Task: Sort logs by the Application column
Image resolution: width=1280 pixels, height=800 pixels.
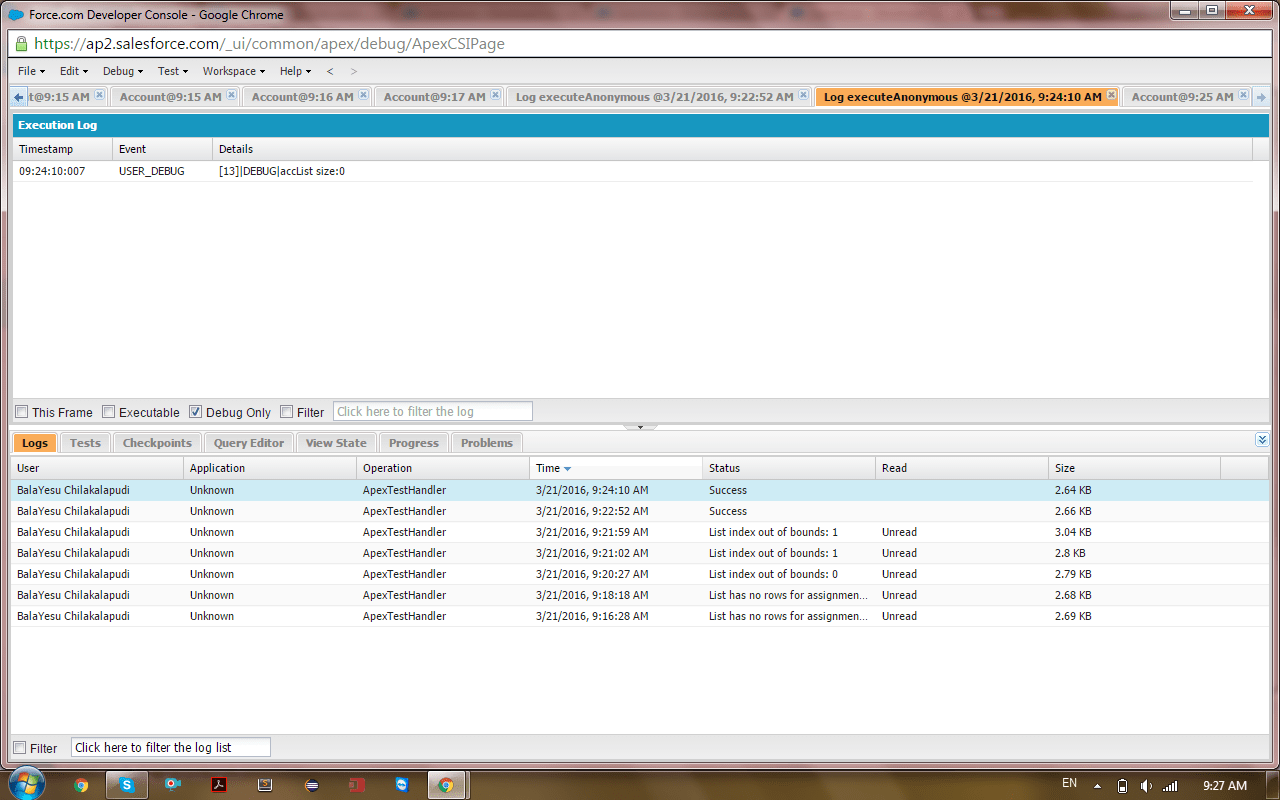Action: pos(270,468)
